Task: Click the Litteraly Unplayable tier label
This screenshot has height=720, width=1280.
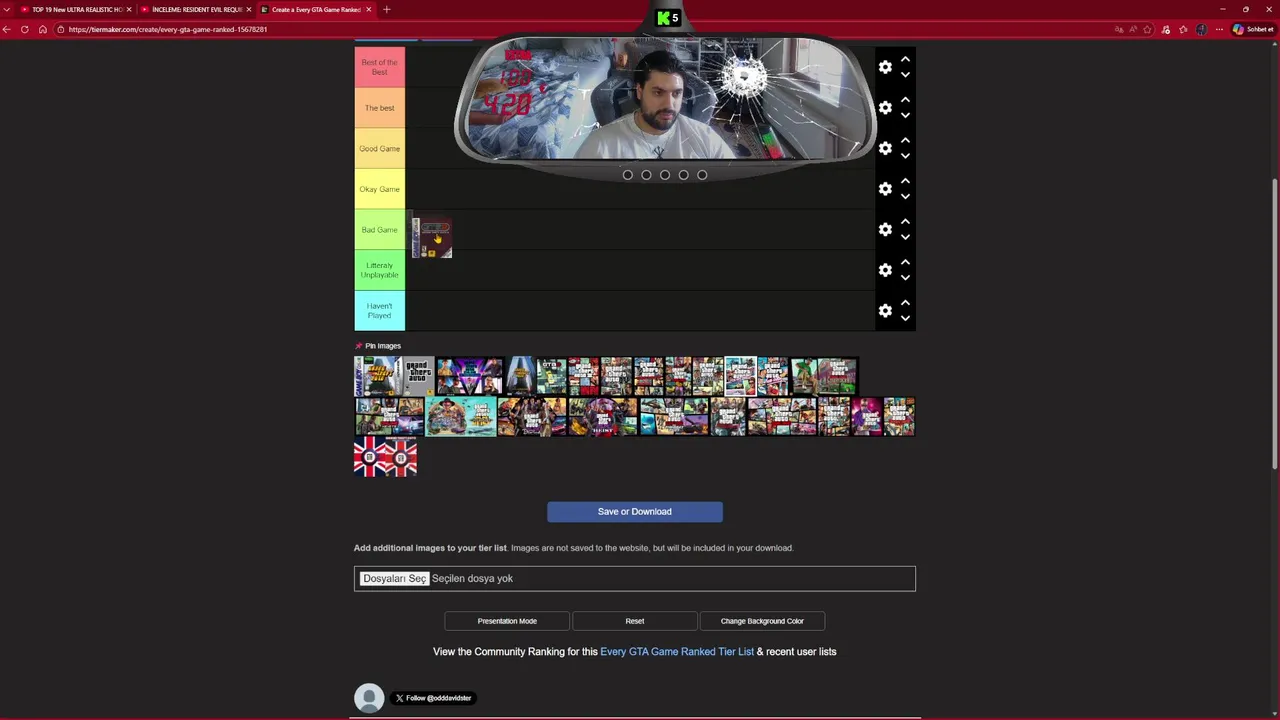Action: tap(380, 270)
